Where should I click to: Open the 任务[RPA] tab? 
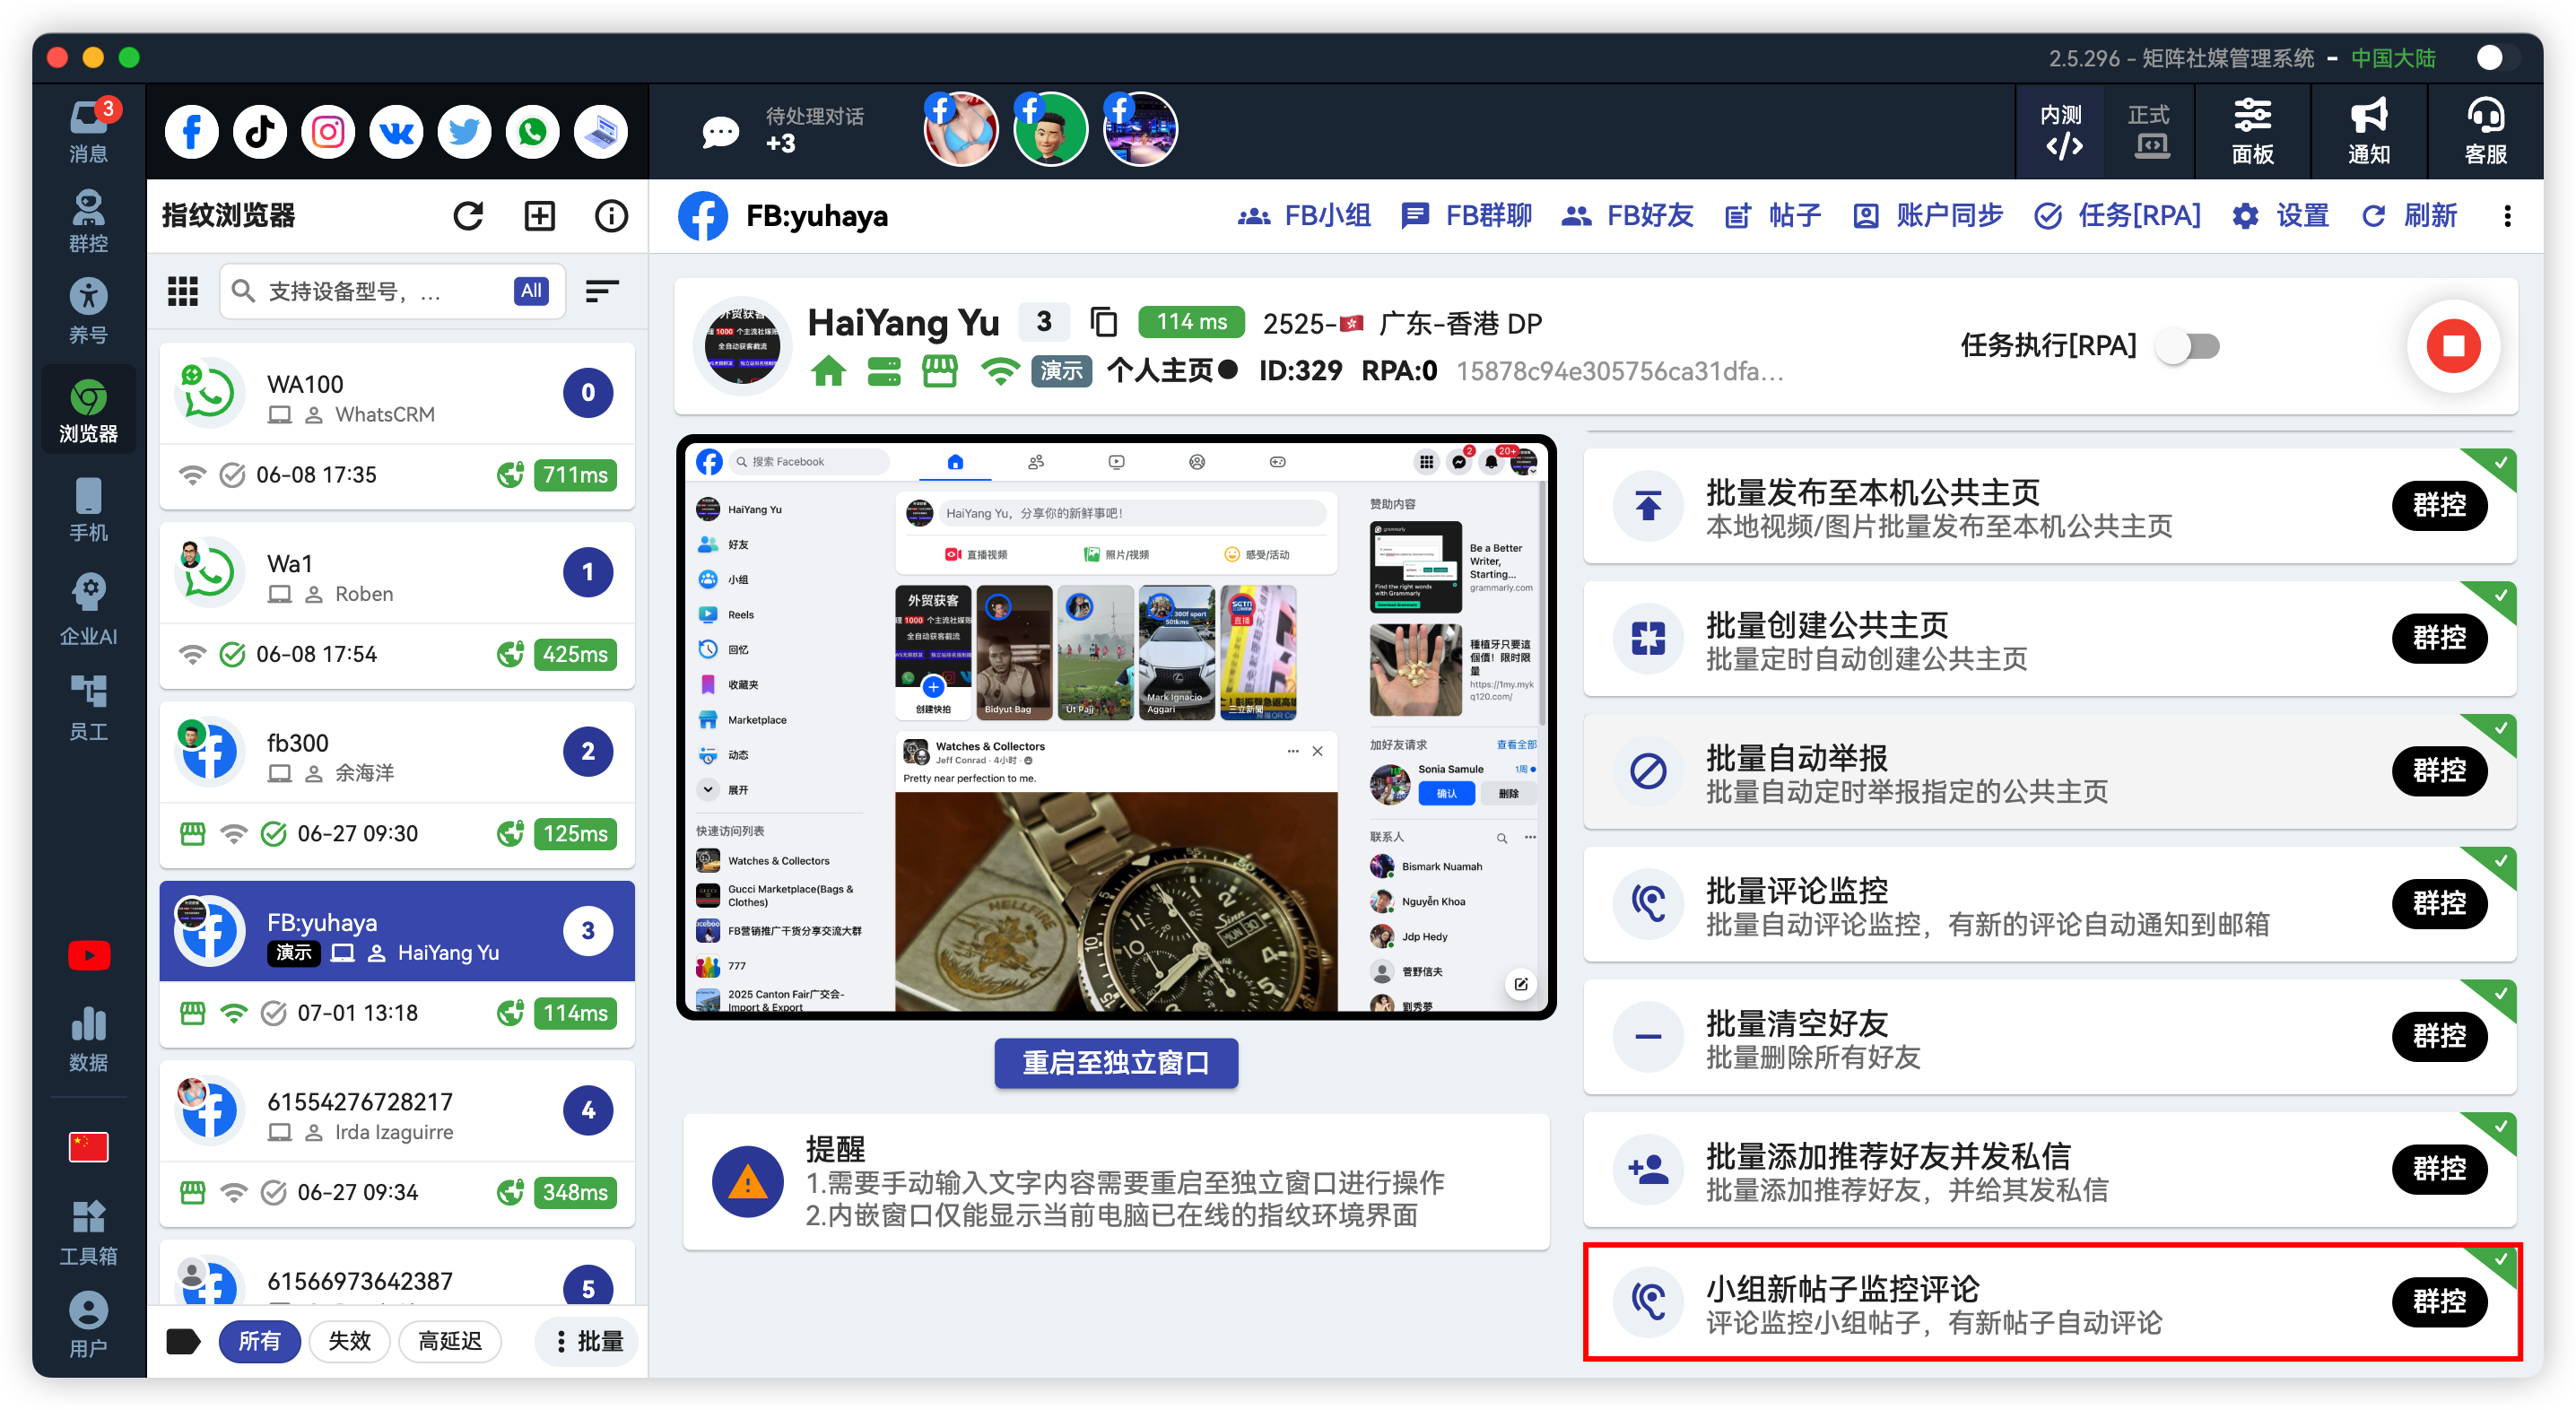[2117, 216]
